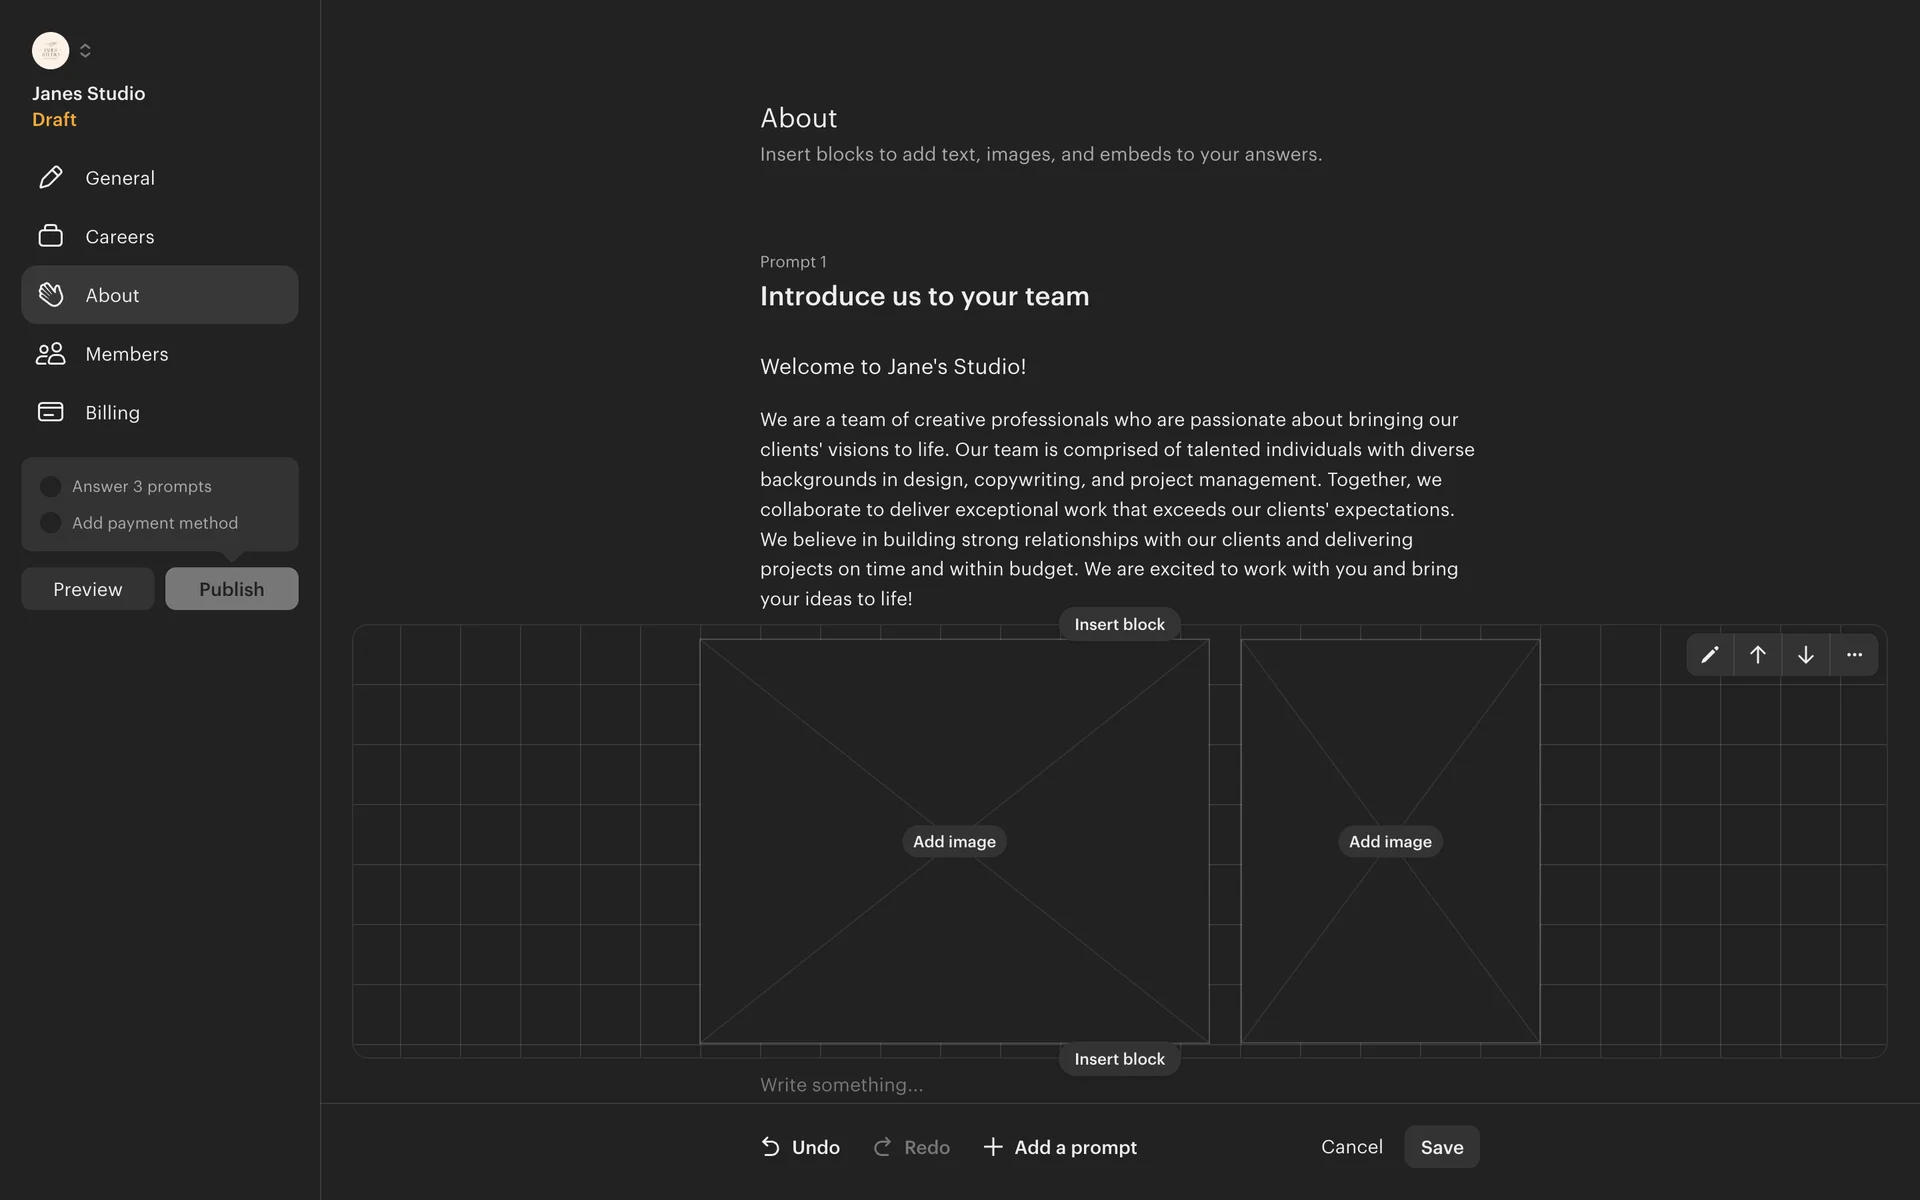1920x1200 pixels.
Task: Open the General section
Action: point(120,178)
